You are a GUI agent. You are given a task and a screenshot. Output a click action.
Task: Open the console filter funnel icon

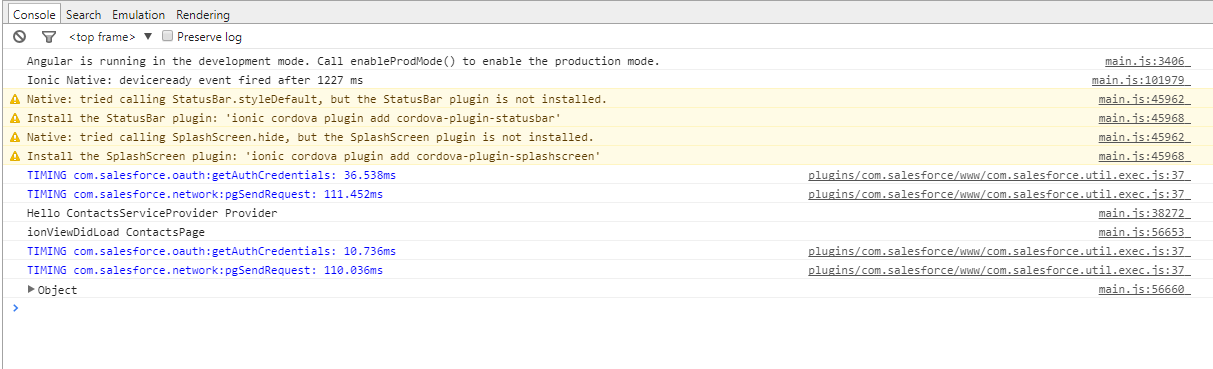(48, 37)
